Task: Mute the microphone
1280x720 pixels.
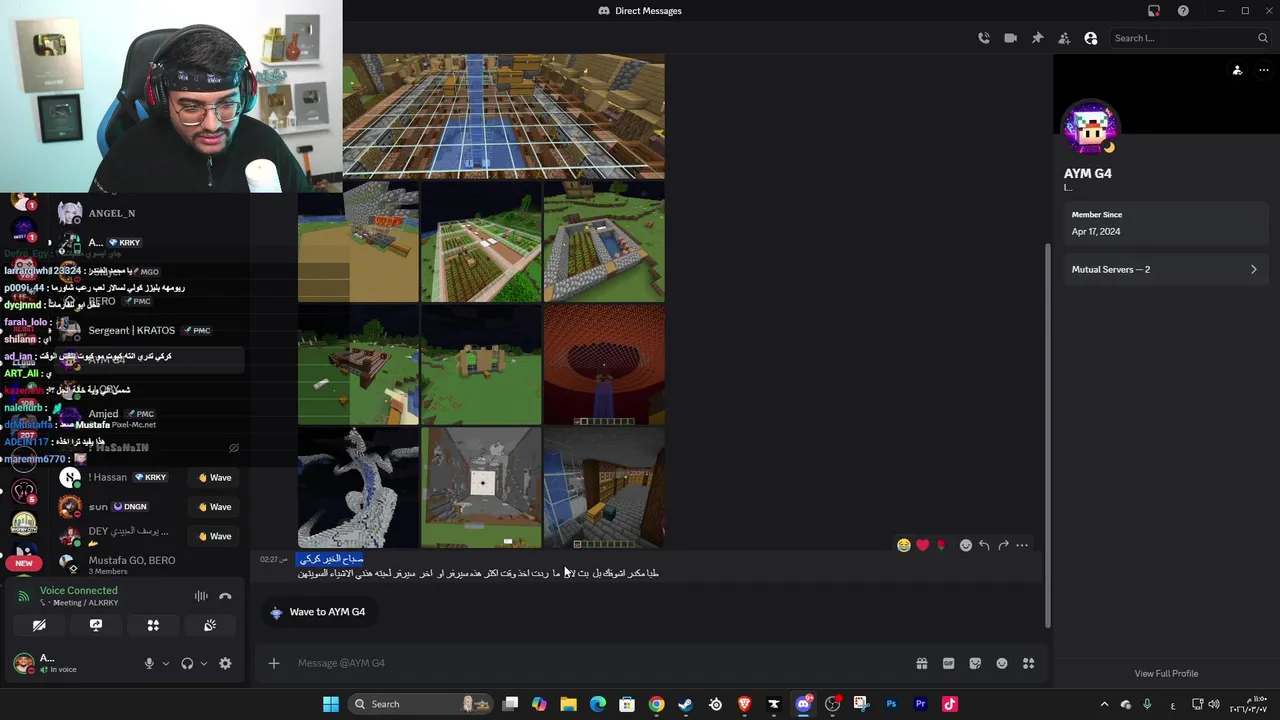Action: [149, 663]
